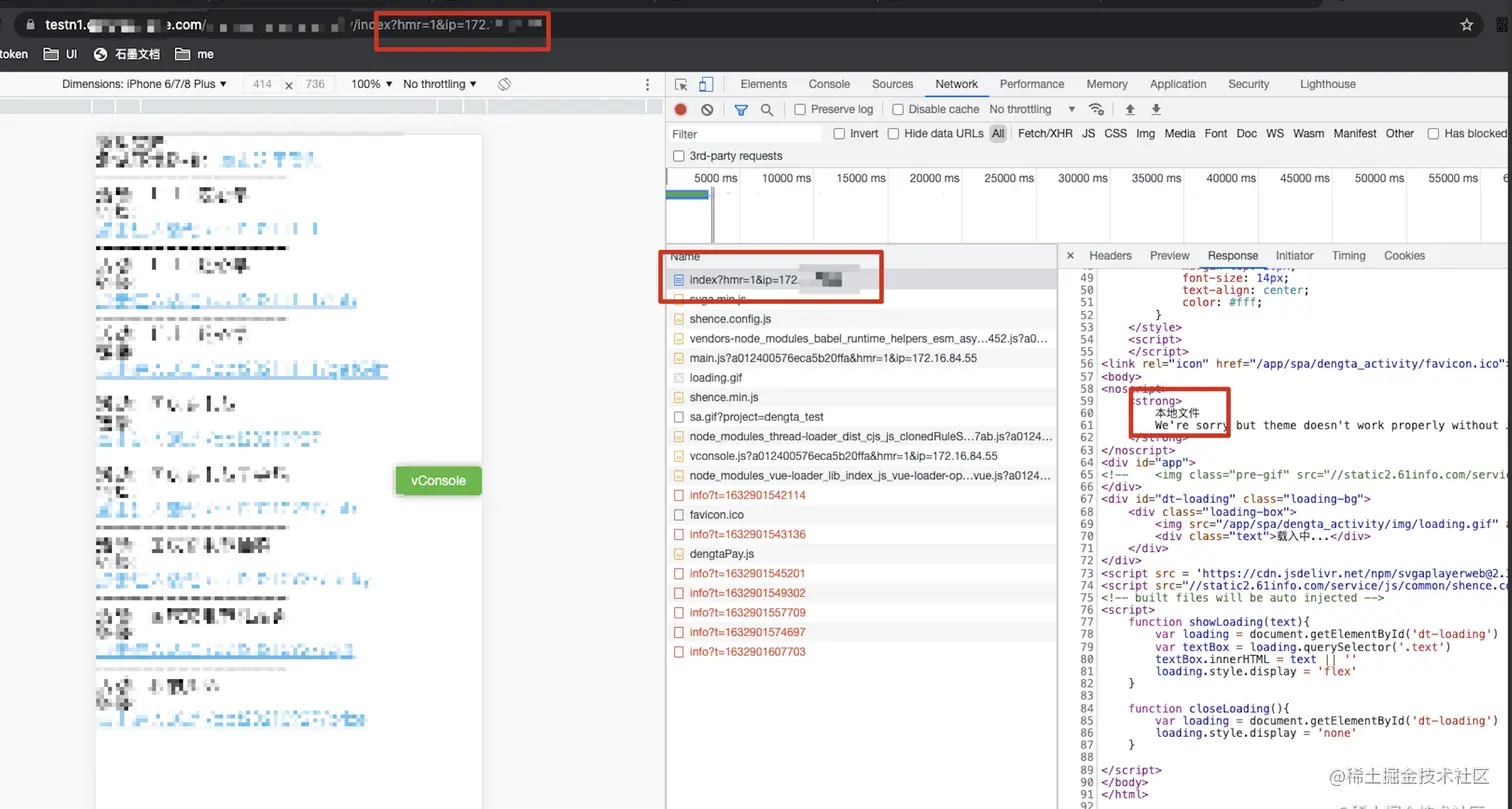The height and width of the screenshot is (809, 1512).
Task: Switch to the Performance tab
Action: point(1032,85)
